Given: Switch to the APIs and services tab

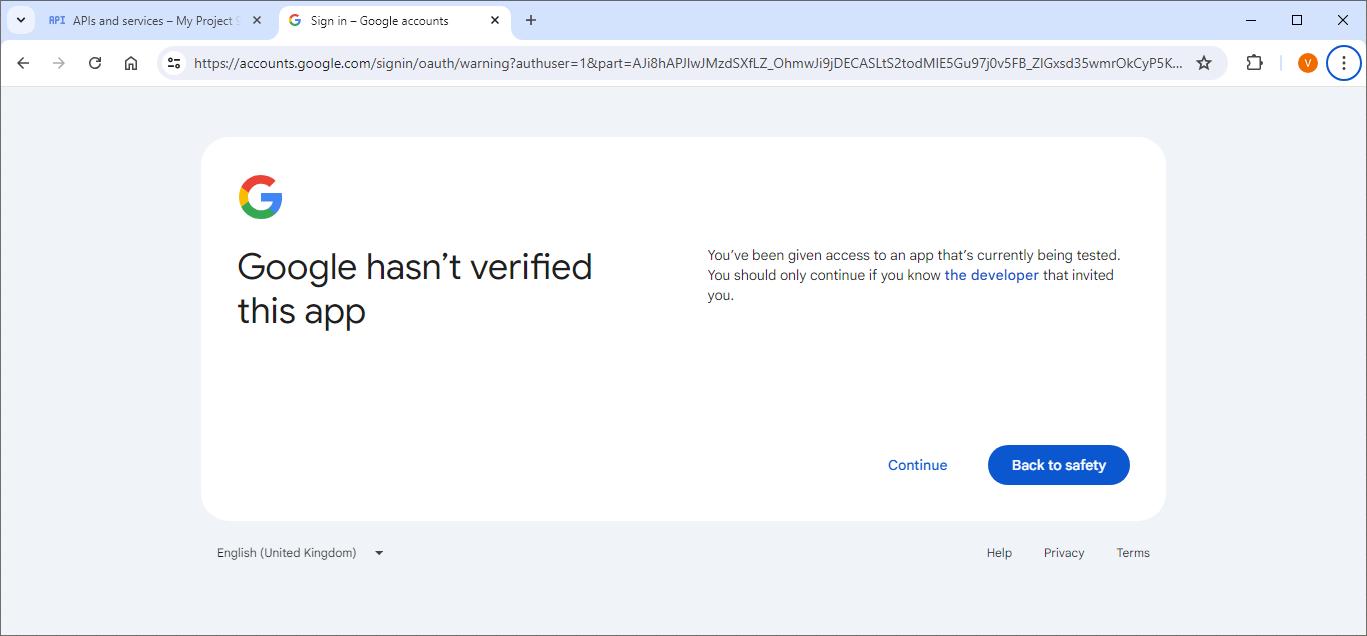Looking at the screenshot, I should 155,20.
